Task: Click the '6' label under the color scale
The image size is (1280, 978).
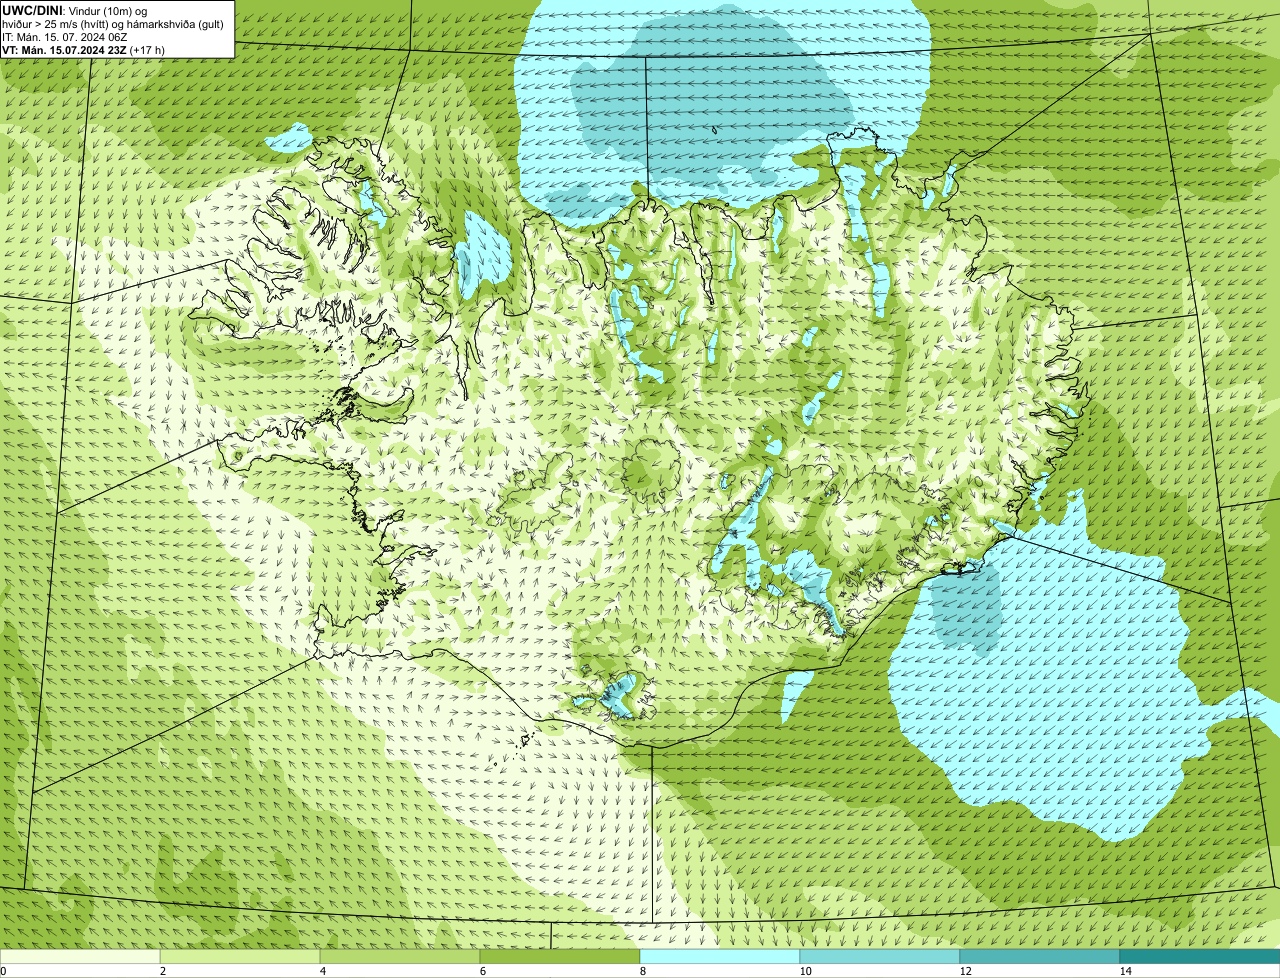Action: [x=482, y=971]
